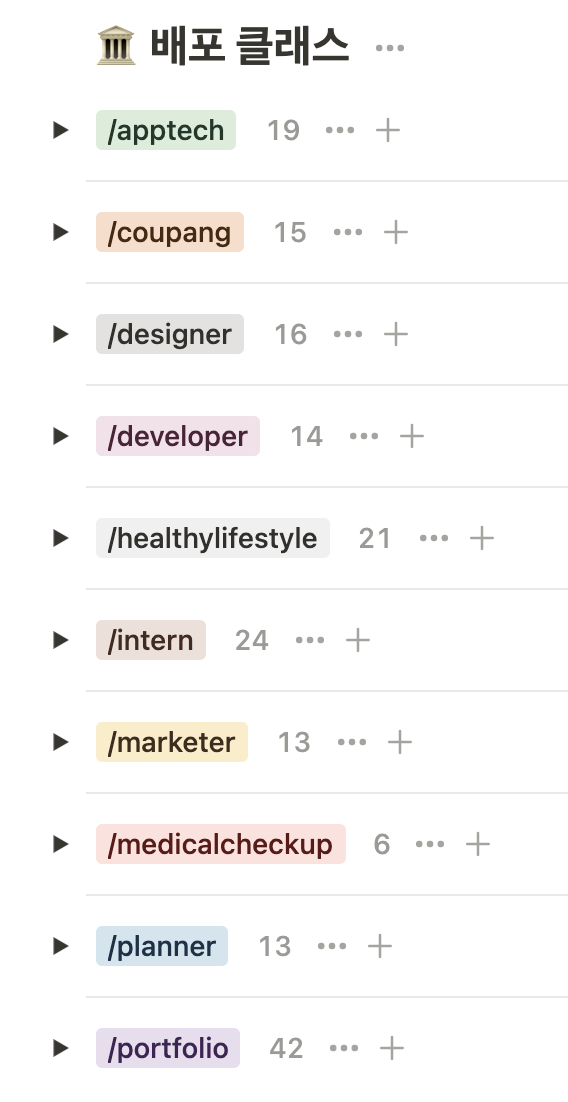Open more options for /medicalcheckup group
Viewport: 568px width, 1102px height.
(x=430, y=844)
